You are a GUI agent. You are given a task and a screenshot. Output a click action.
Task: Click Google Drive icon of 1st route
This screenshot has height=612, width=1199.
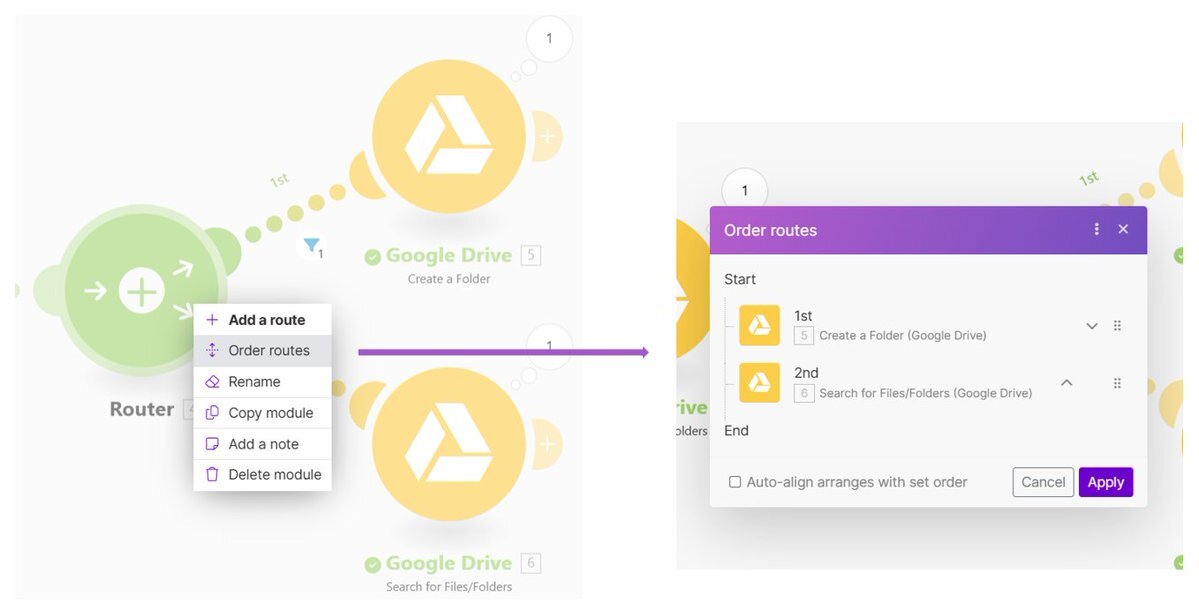(759, 325)
